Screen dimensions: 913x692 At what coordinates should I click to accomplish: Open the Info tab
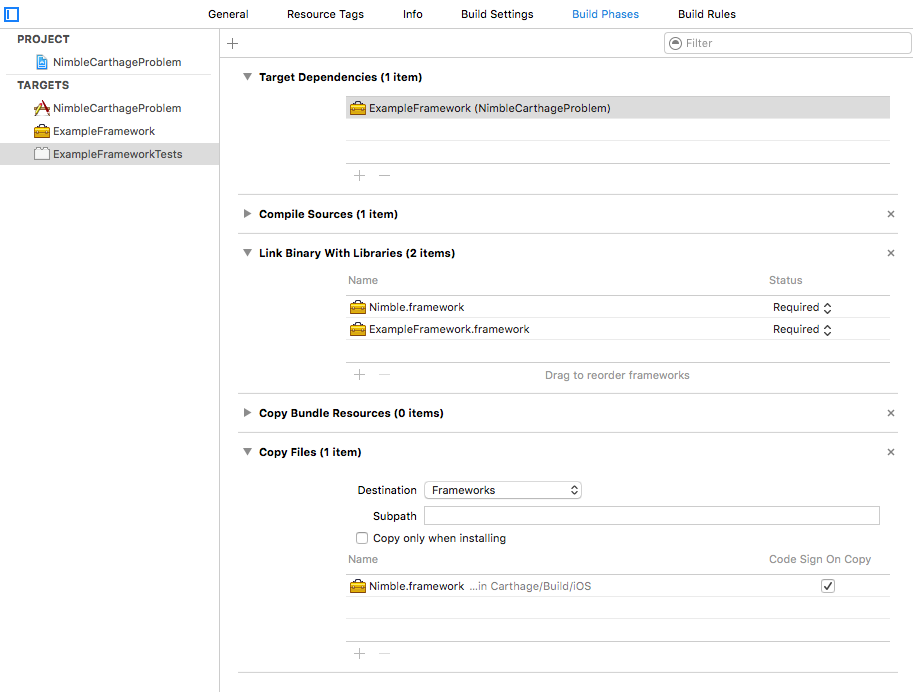[x=412, y=14]
